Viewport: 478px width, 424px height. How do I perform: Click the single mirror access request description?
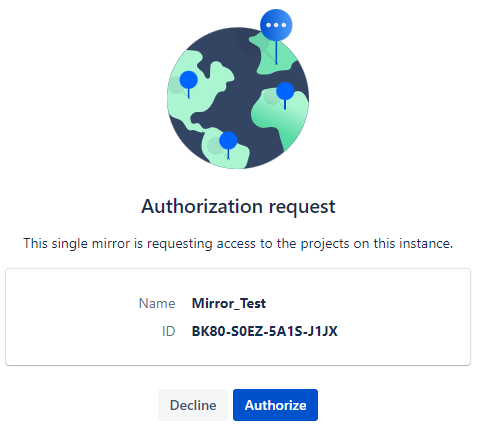click(238, 244)
